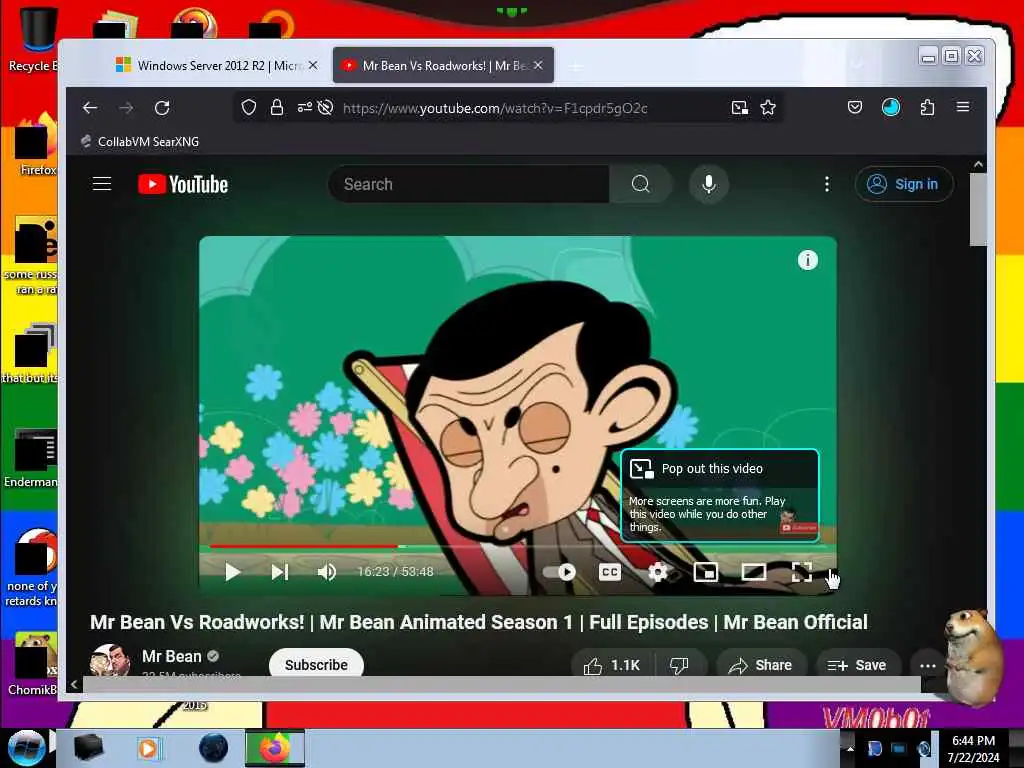Toggle the autoplay switch

point(559,572)
